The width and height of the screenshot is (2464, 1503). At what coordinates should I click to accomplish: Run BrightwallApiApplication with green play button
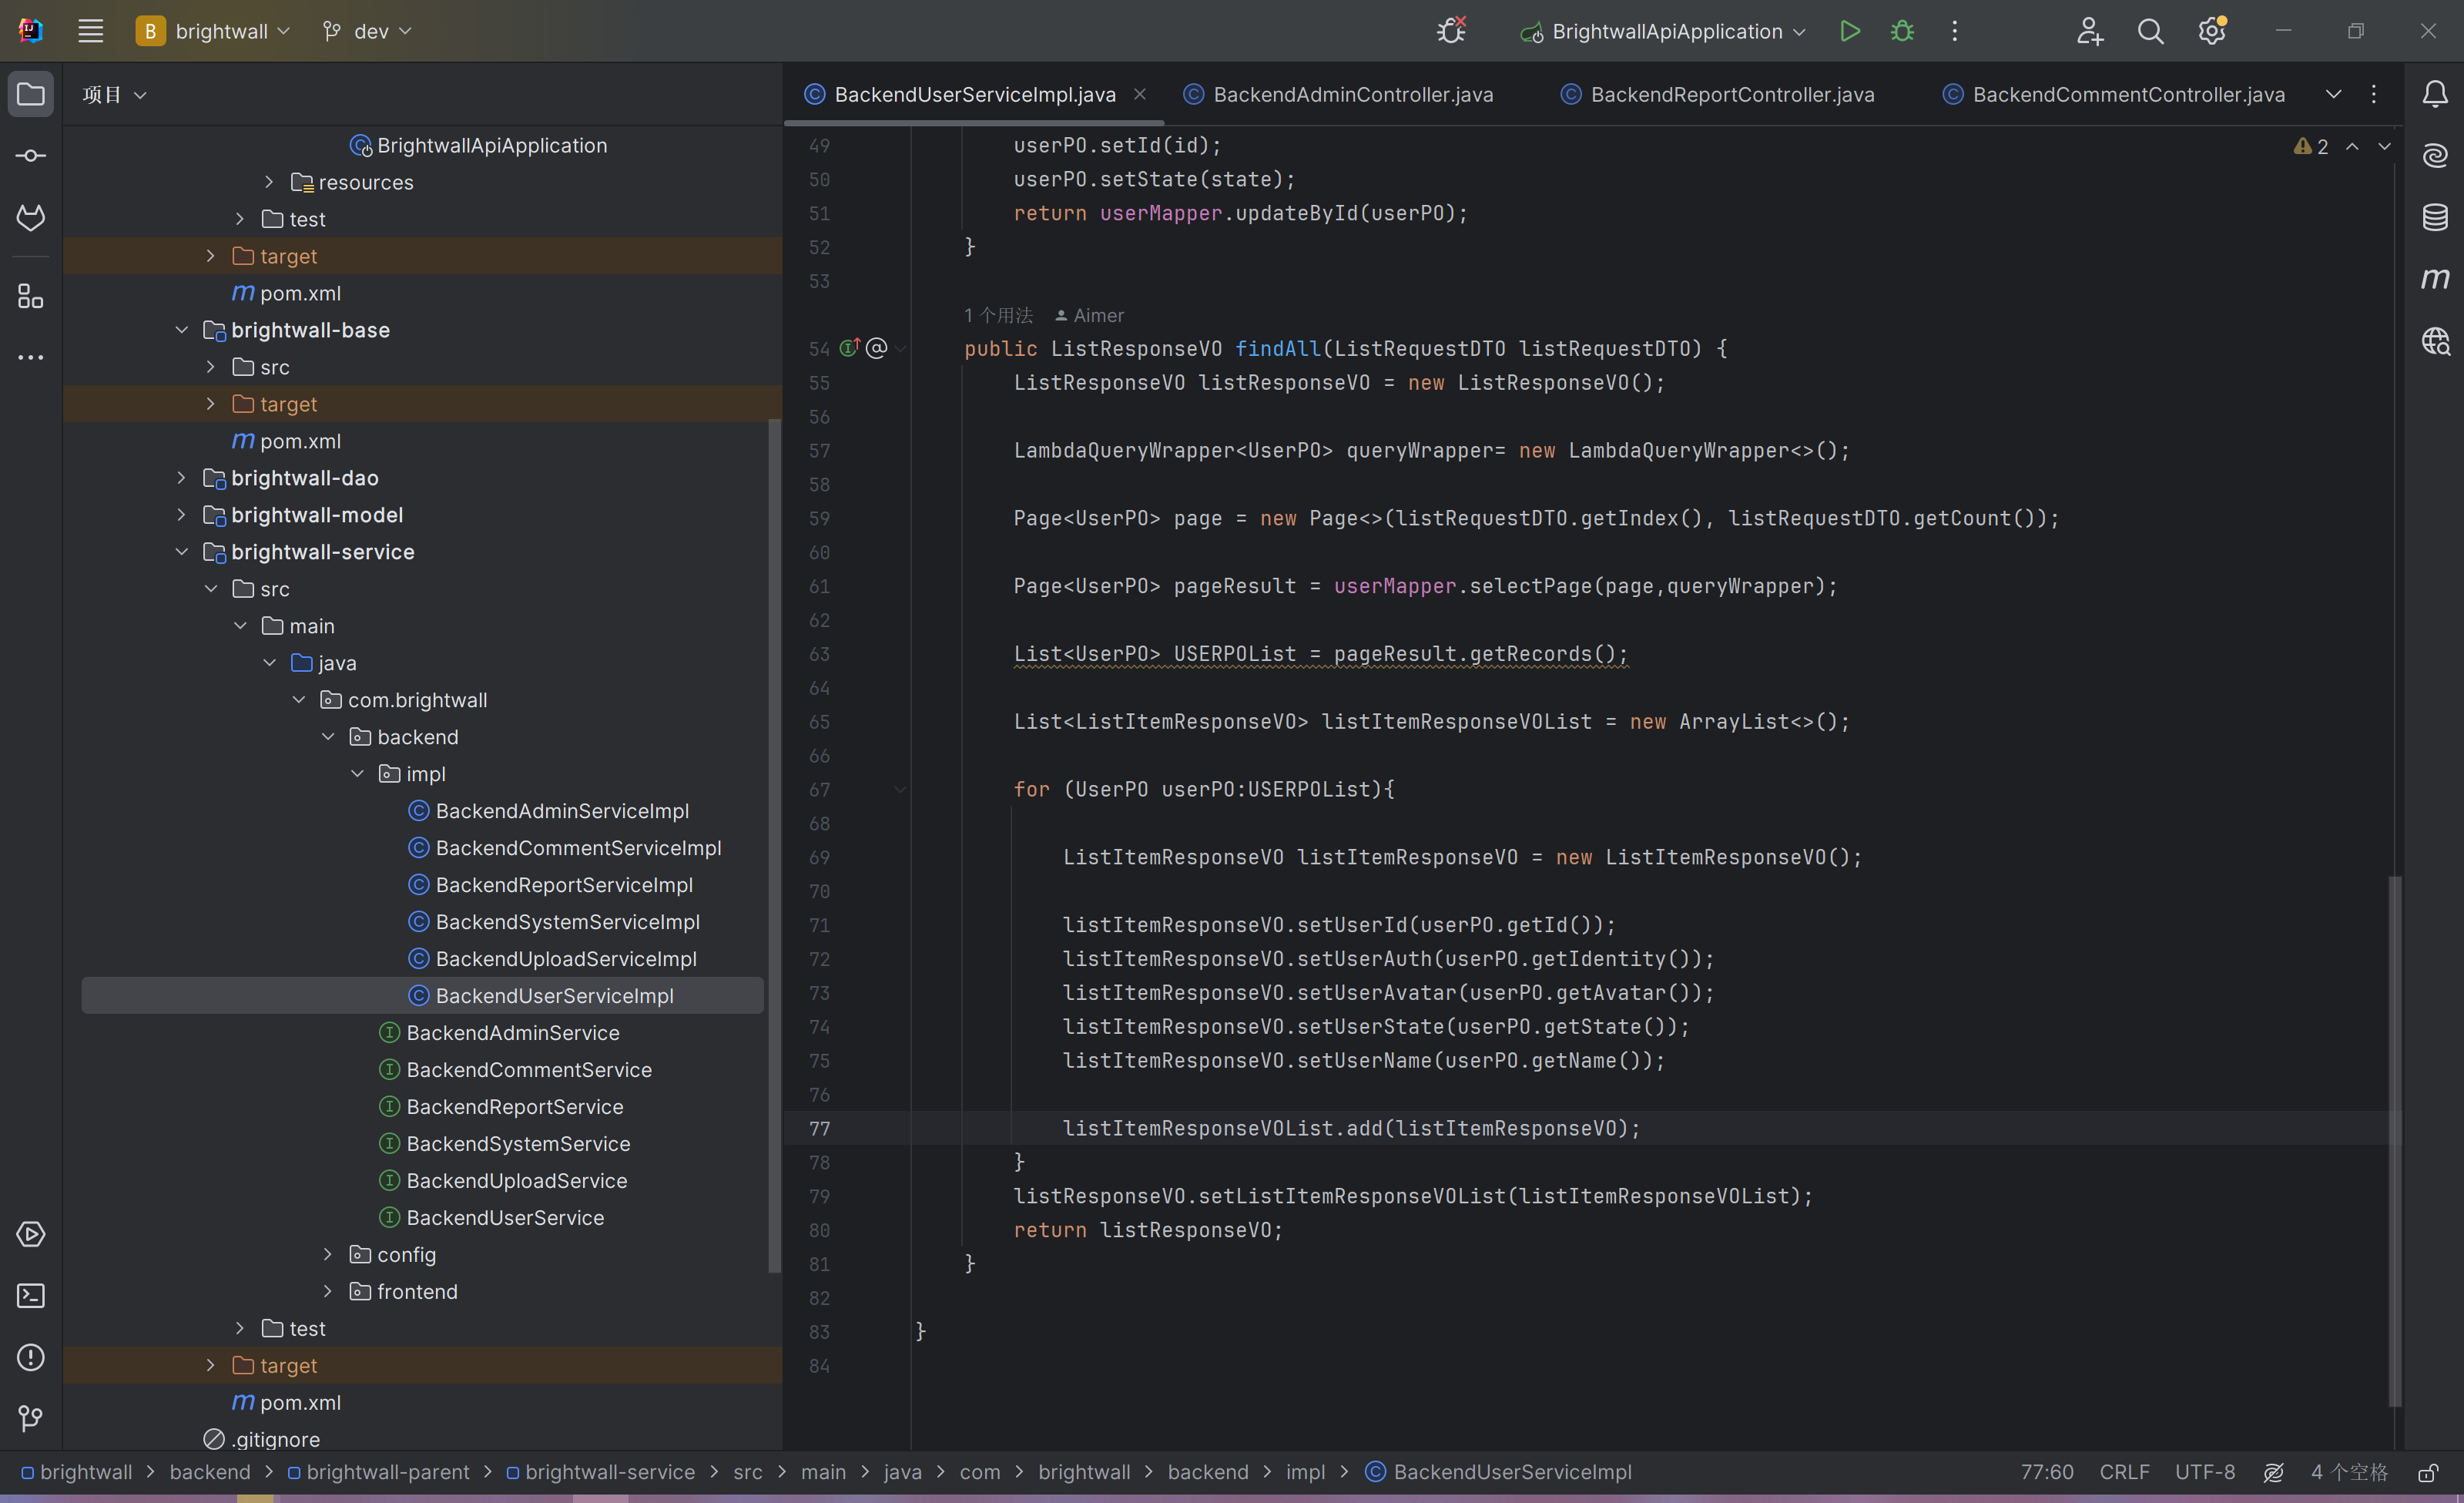(x=1850, y=31)
